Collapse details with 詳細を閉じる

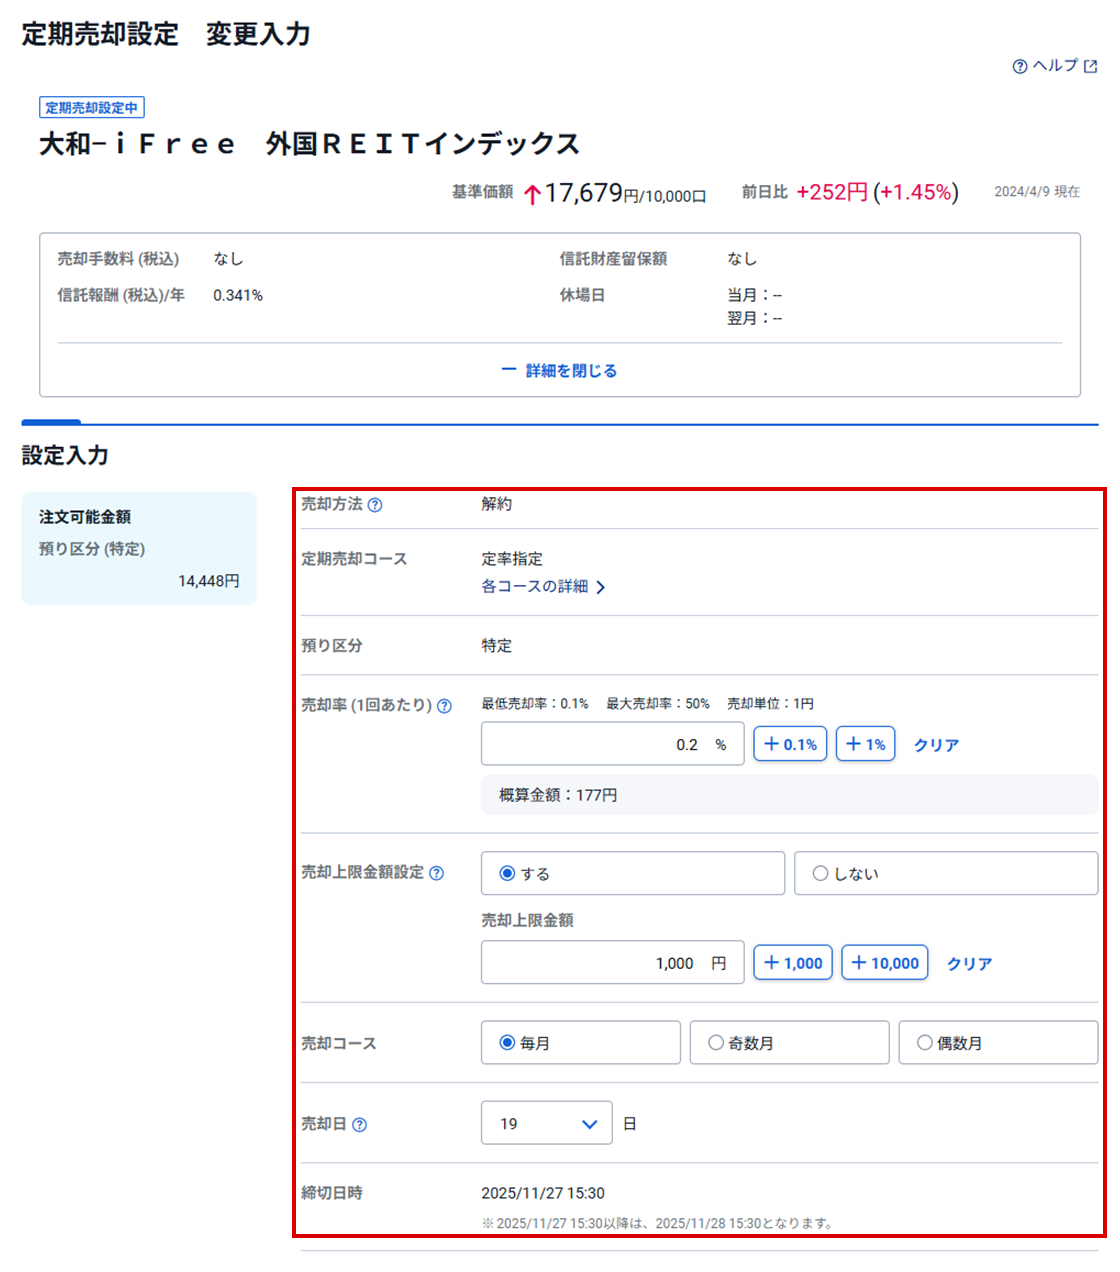pyautogui.click(x=560, y=371)
